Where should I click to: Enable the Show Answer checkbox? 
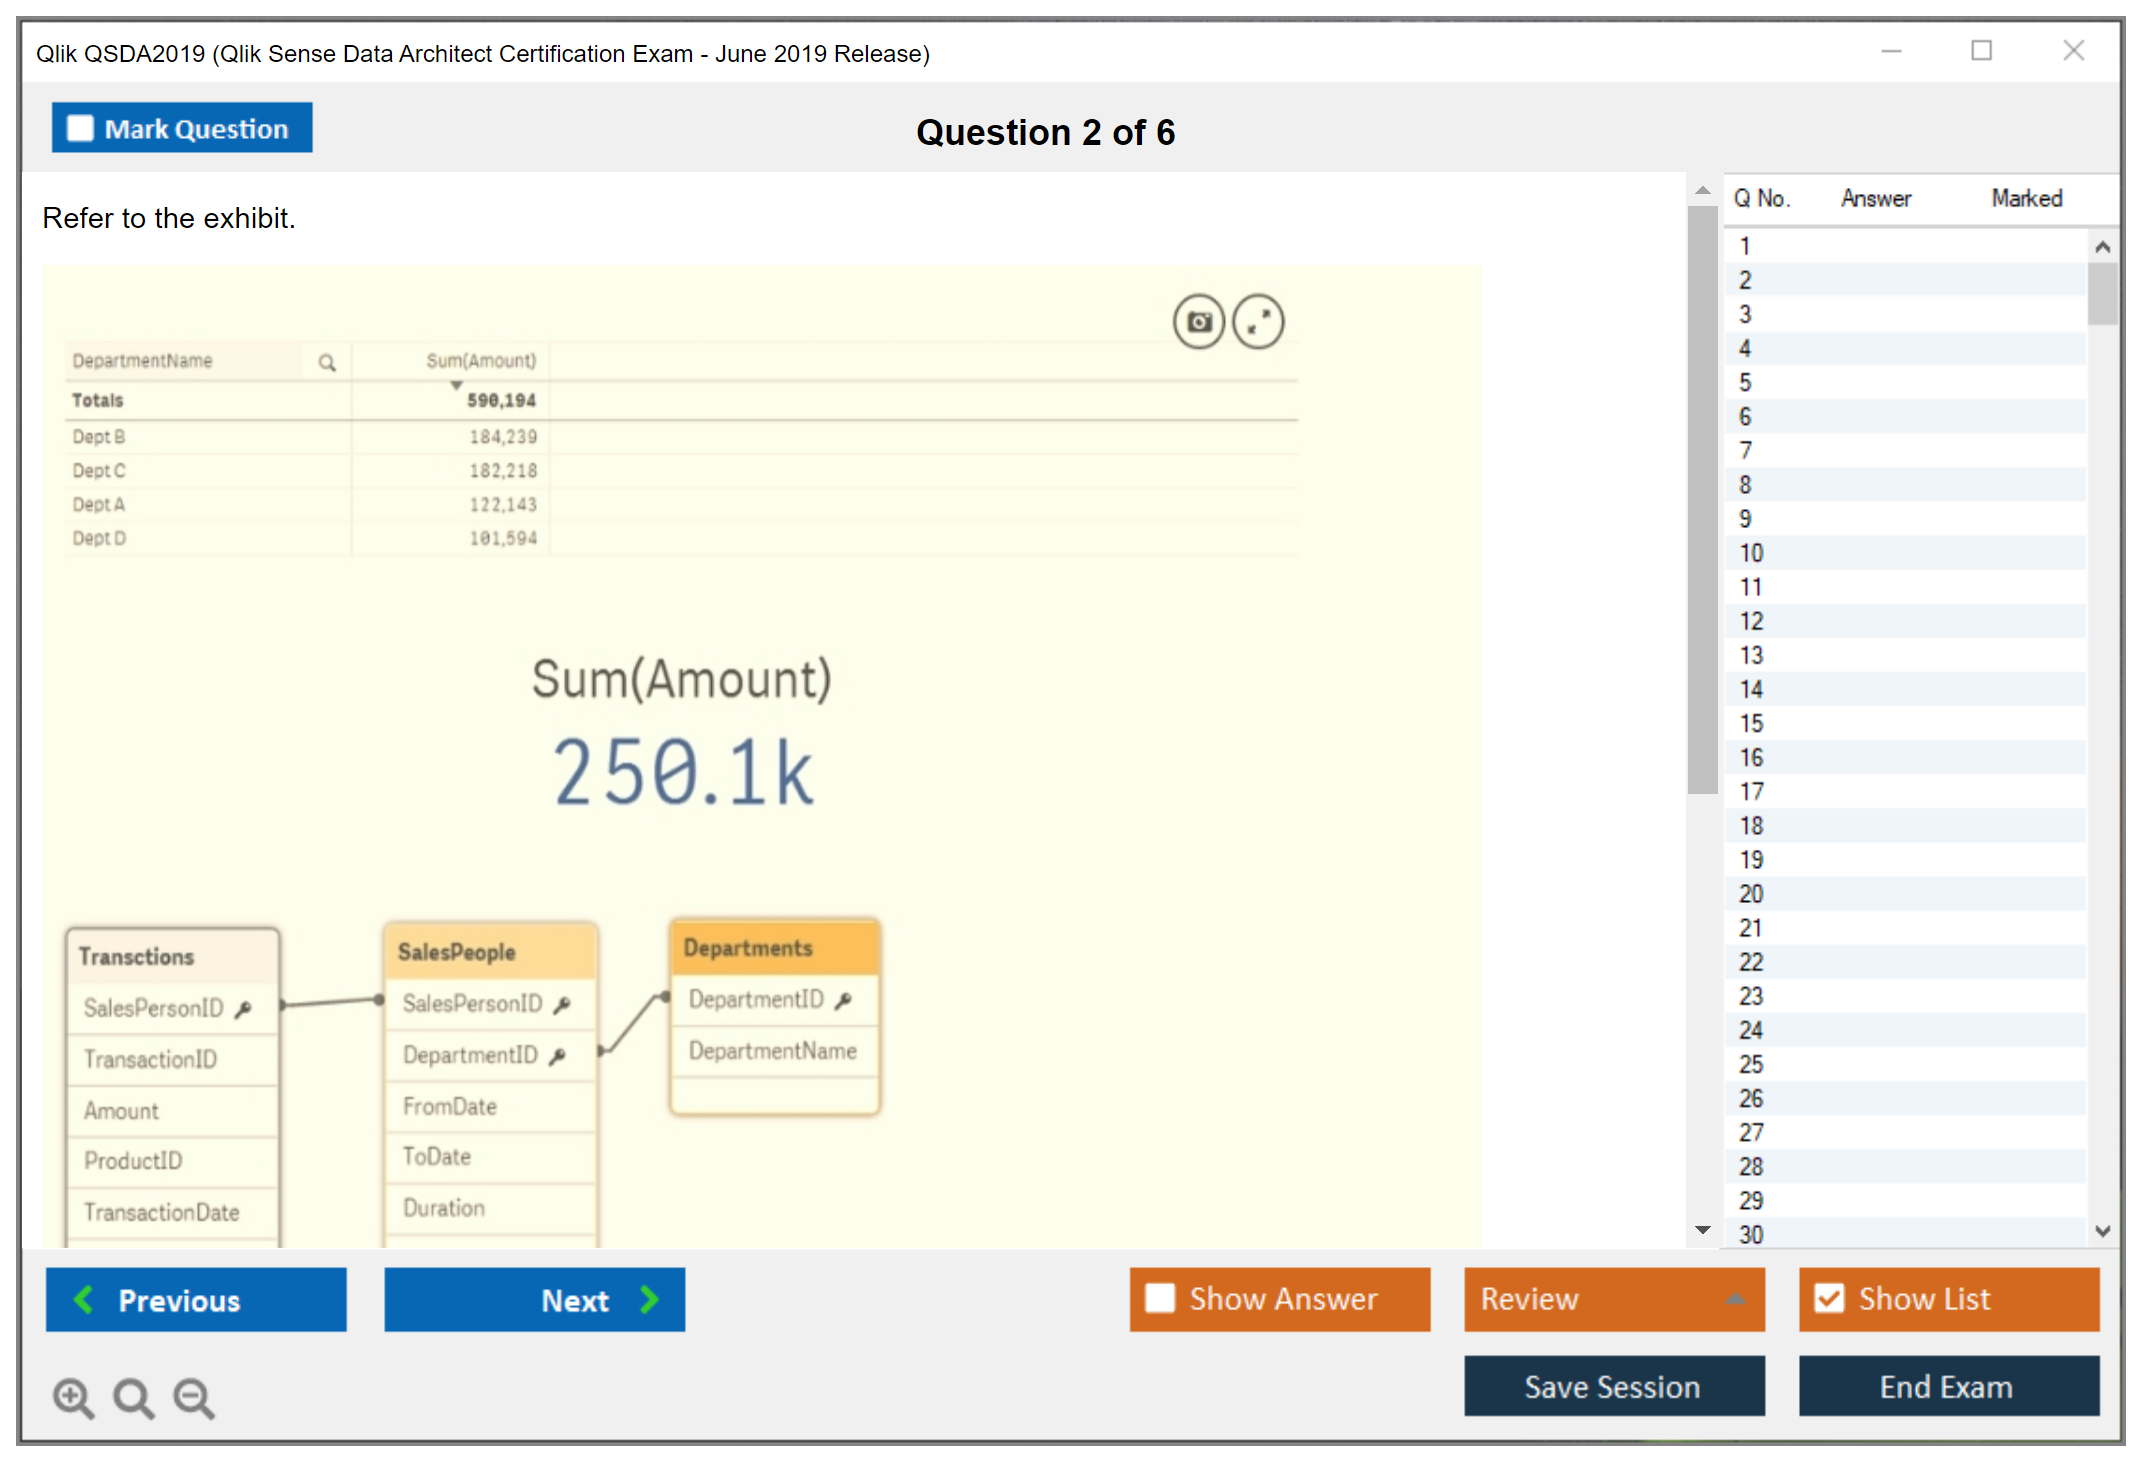(x=1160, y=1298)
